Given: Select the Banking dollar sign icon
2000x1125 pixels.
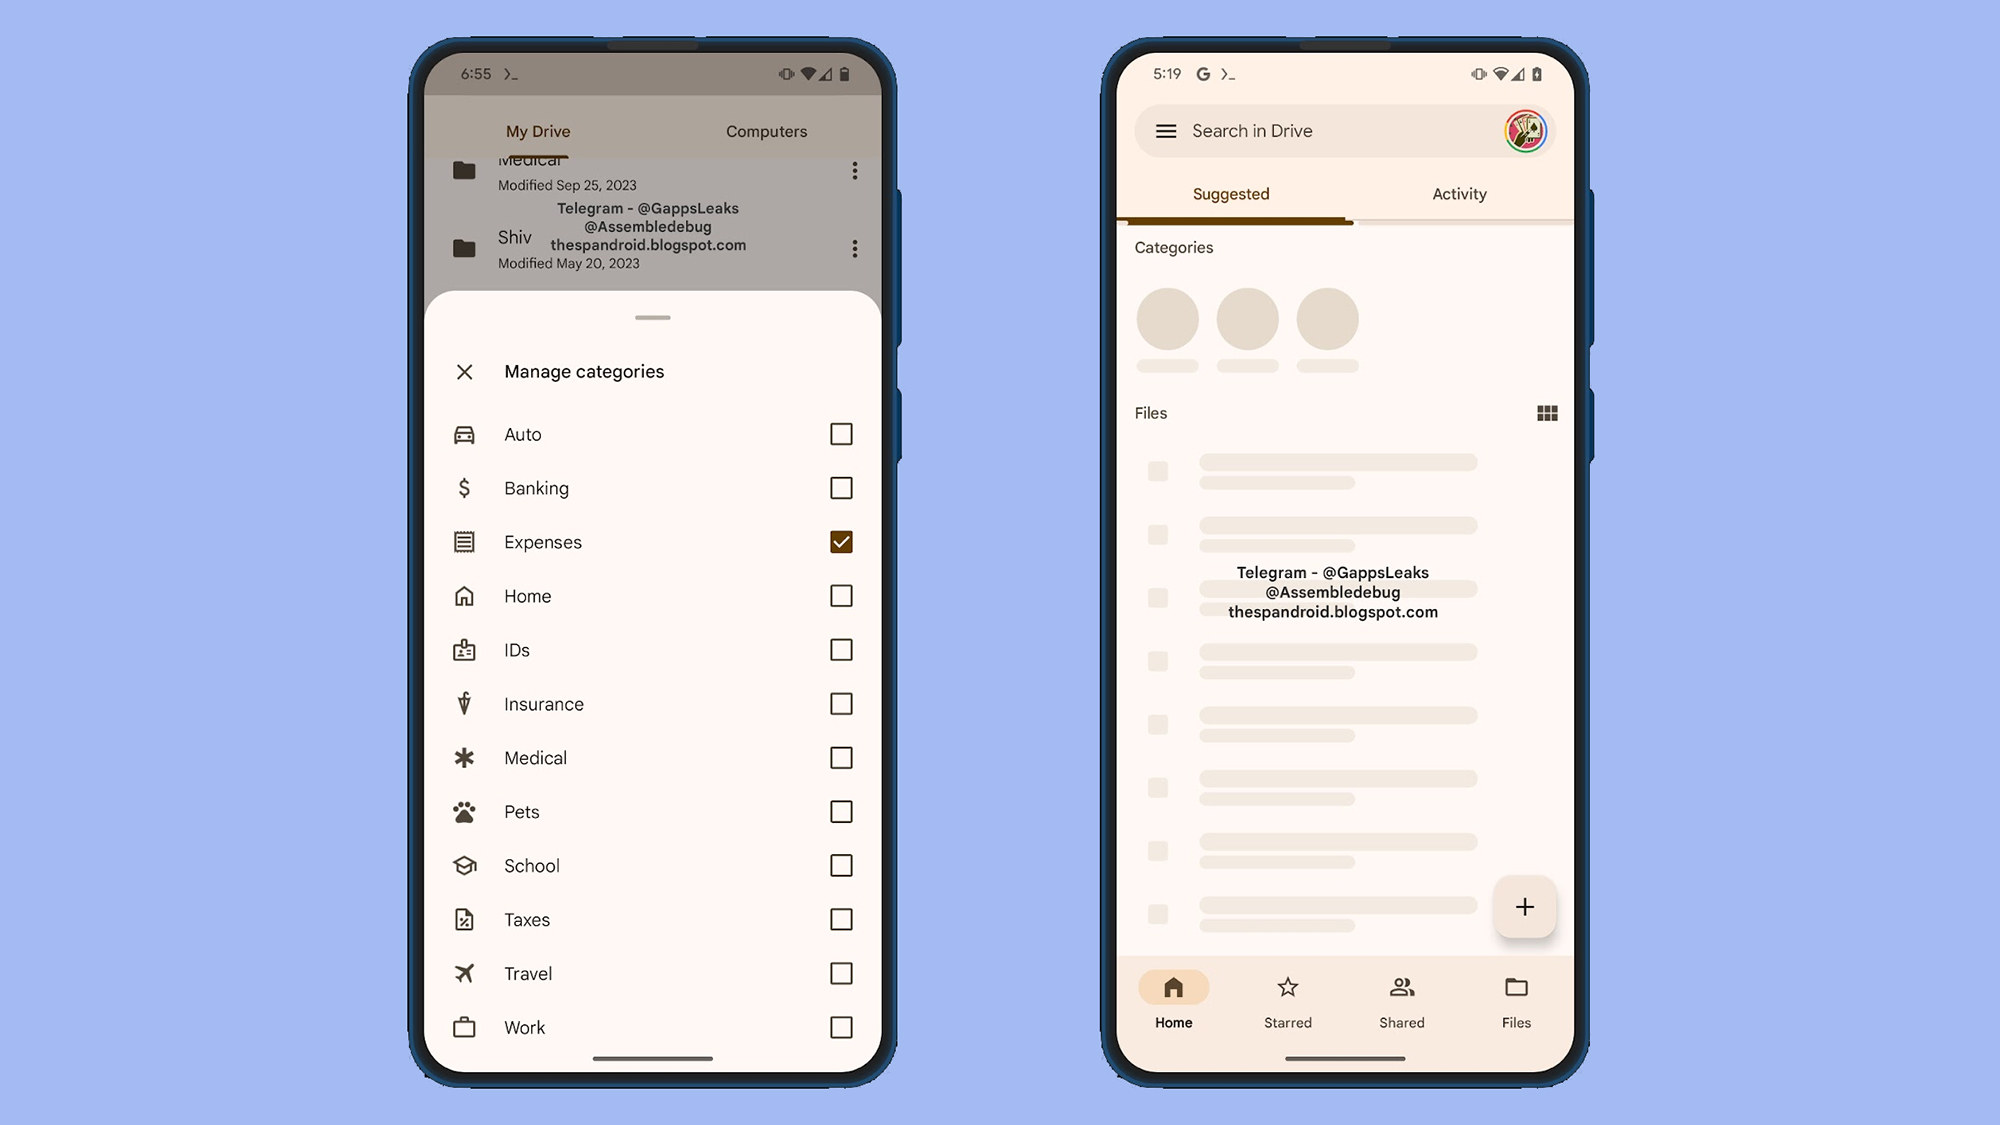Looking at the screenshot, I should (x=463, y=488).
